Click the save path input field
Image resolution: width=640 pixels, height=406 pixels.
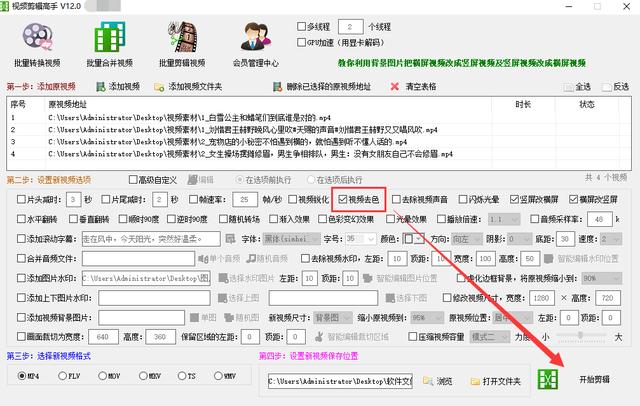pyautogui.click(x=340, y=382)
